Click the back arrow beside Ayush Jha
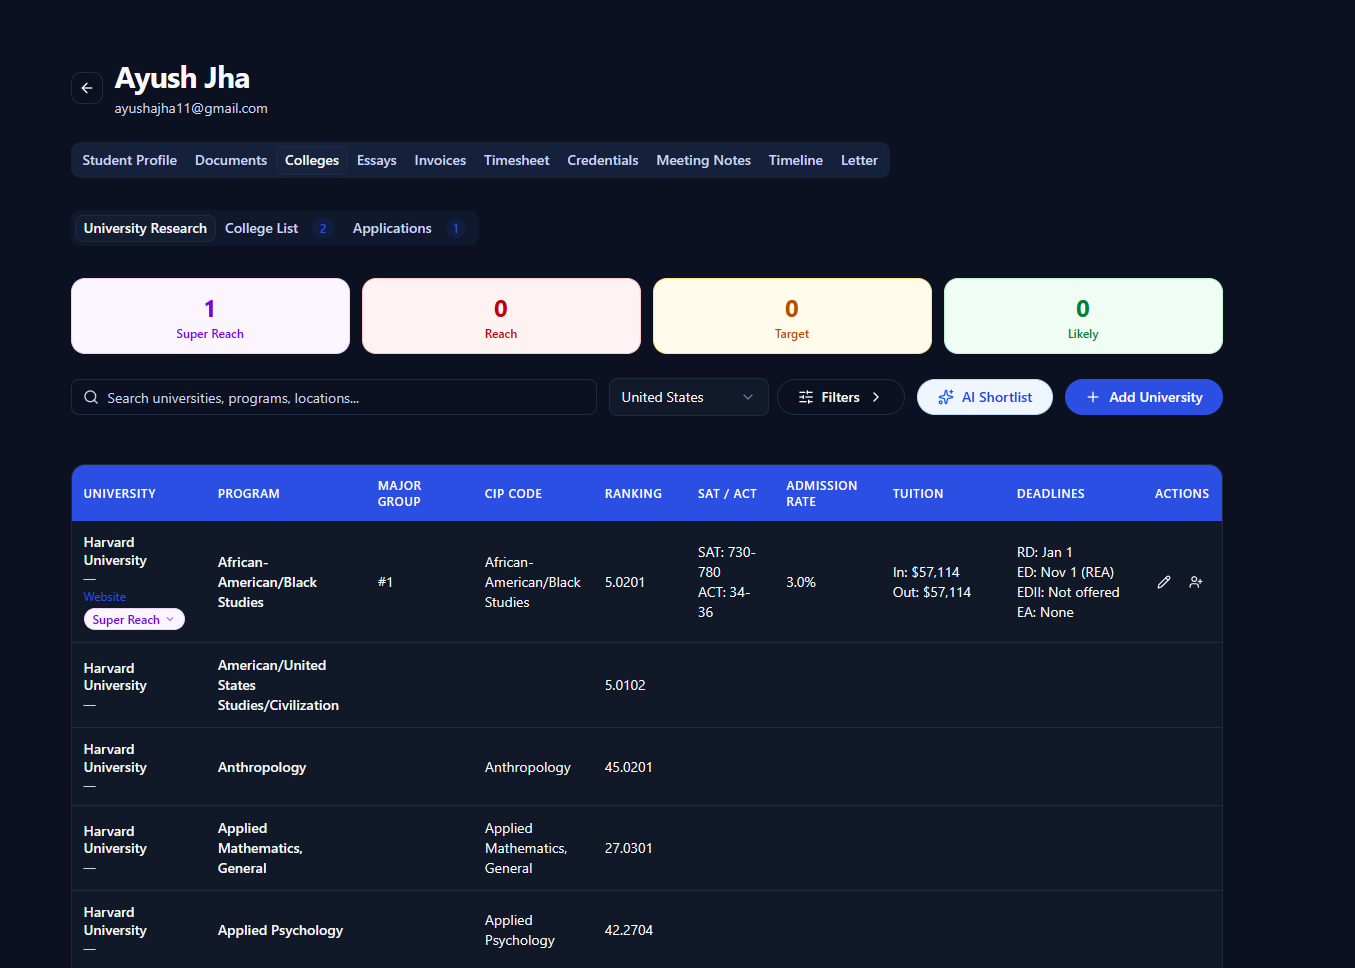The height and width of the screenshot is (968, 1355). point(87,88)
